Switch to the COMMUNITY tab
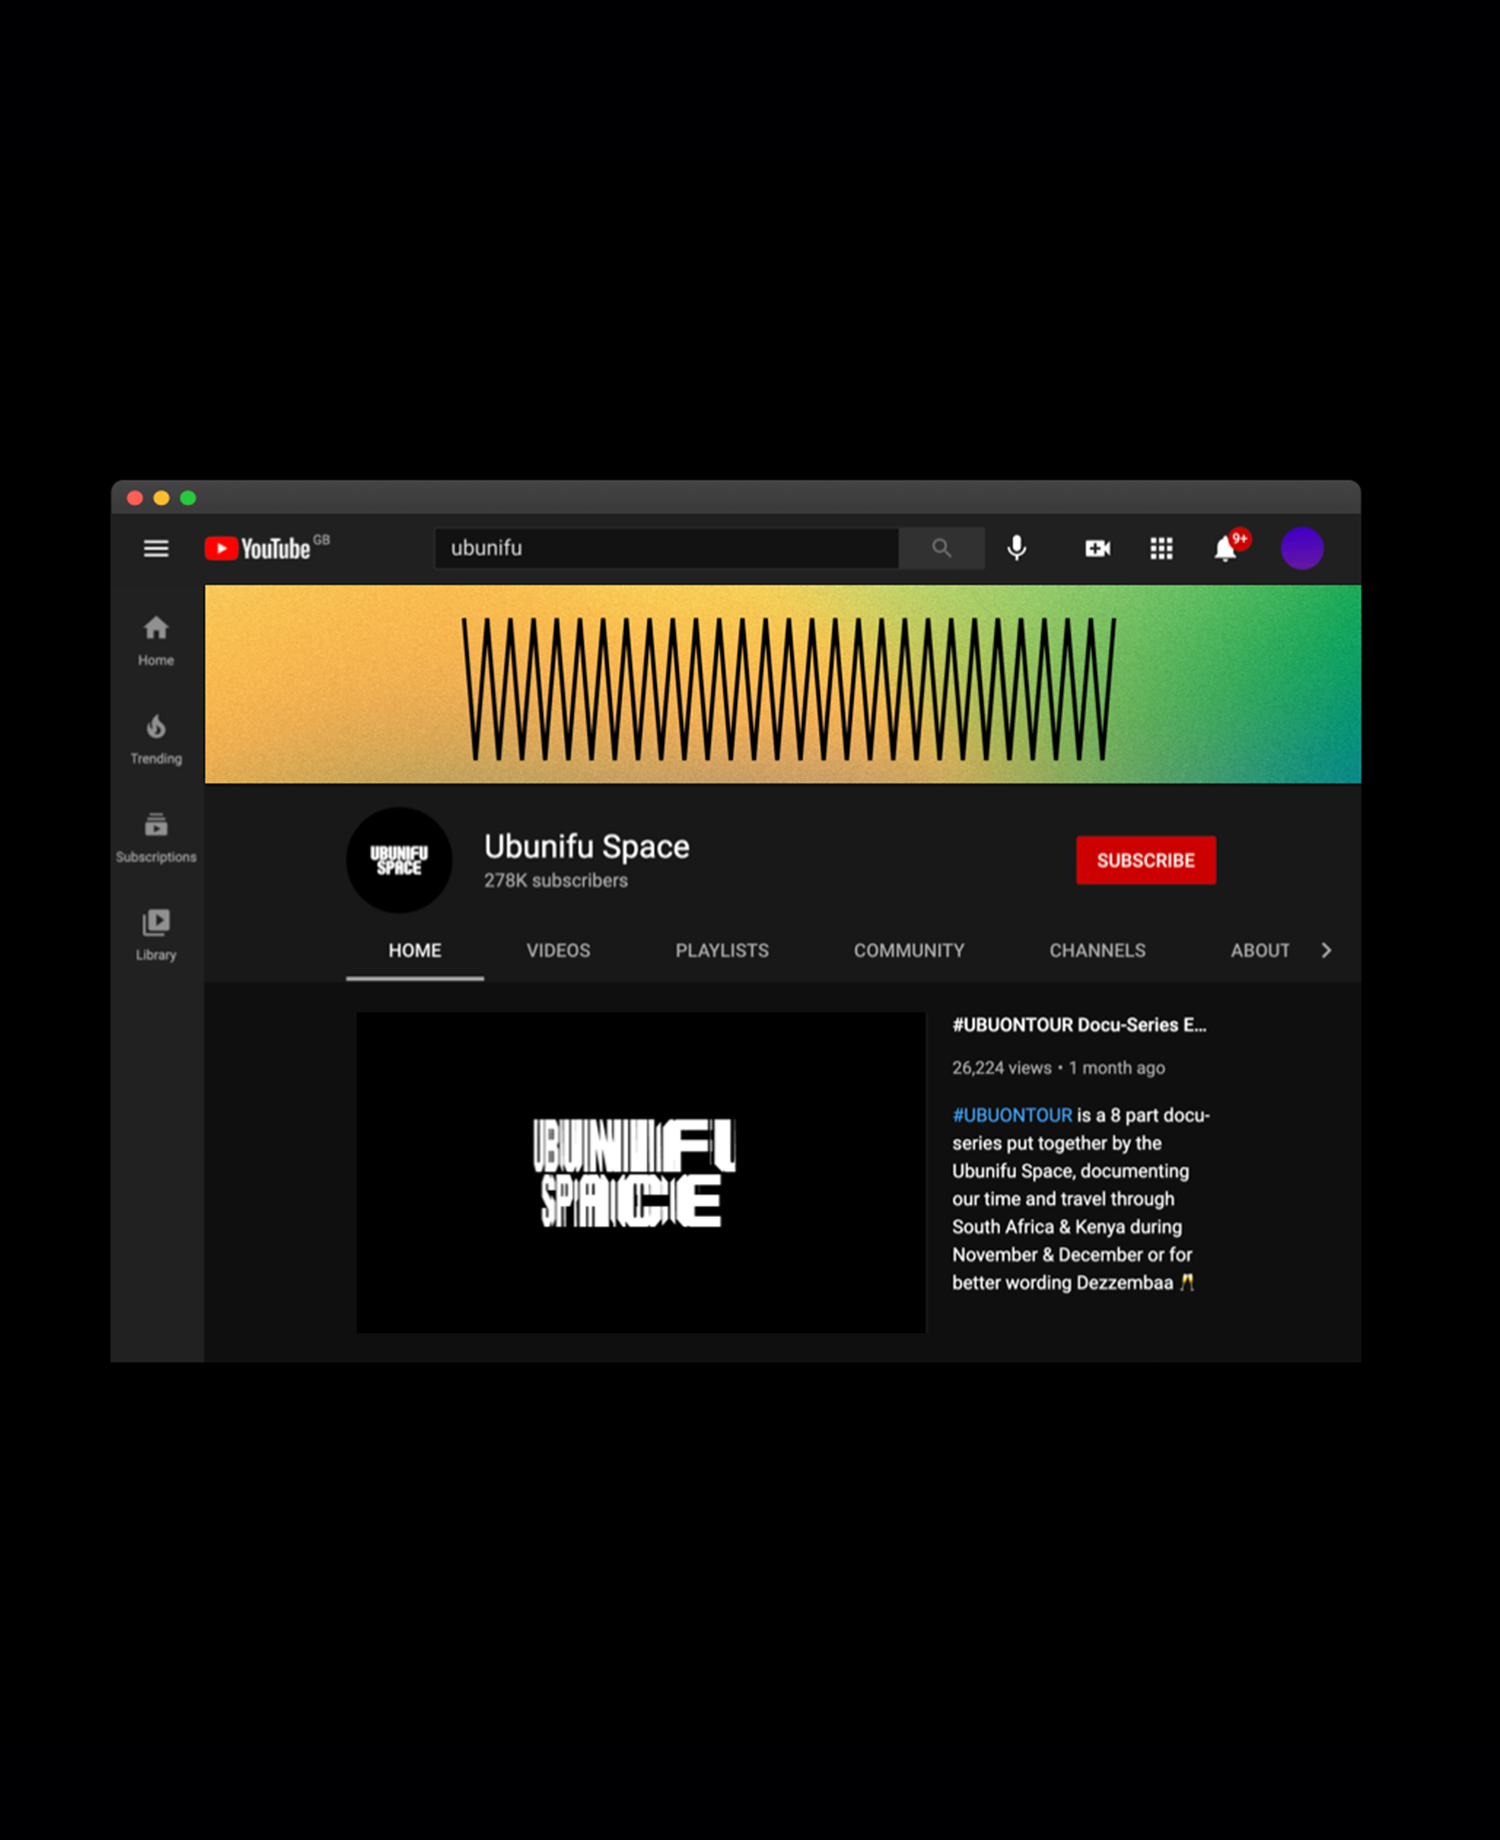Image resolution: width=1500 pixels, height=1840 pixels. coord(909,950)
